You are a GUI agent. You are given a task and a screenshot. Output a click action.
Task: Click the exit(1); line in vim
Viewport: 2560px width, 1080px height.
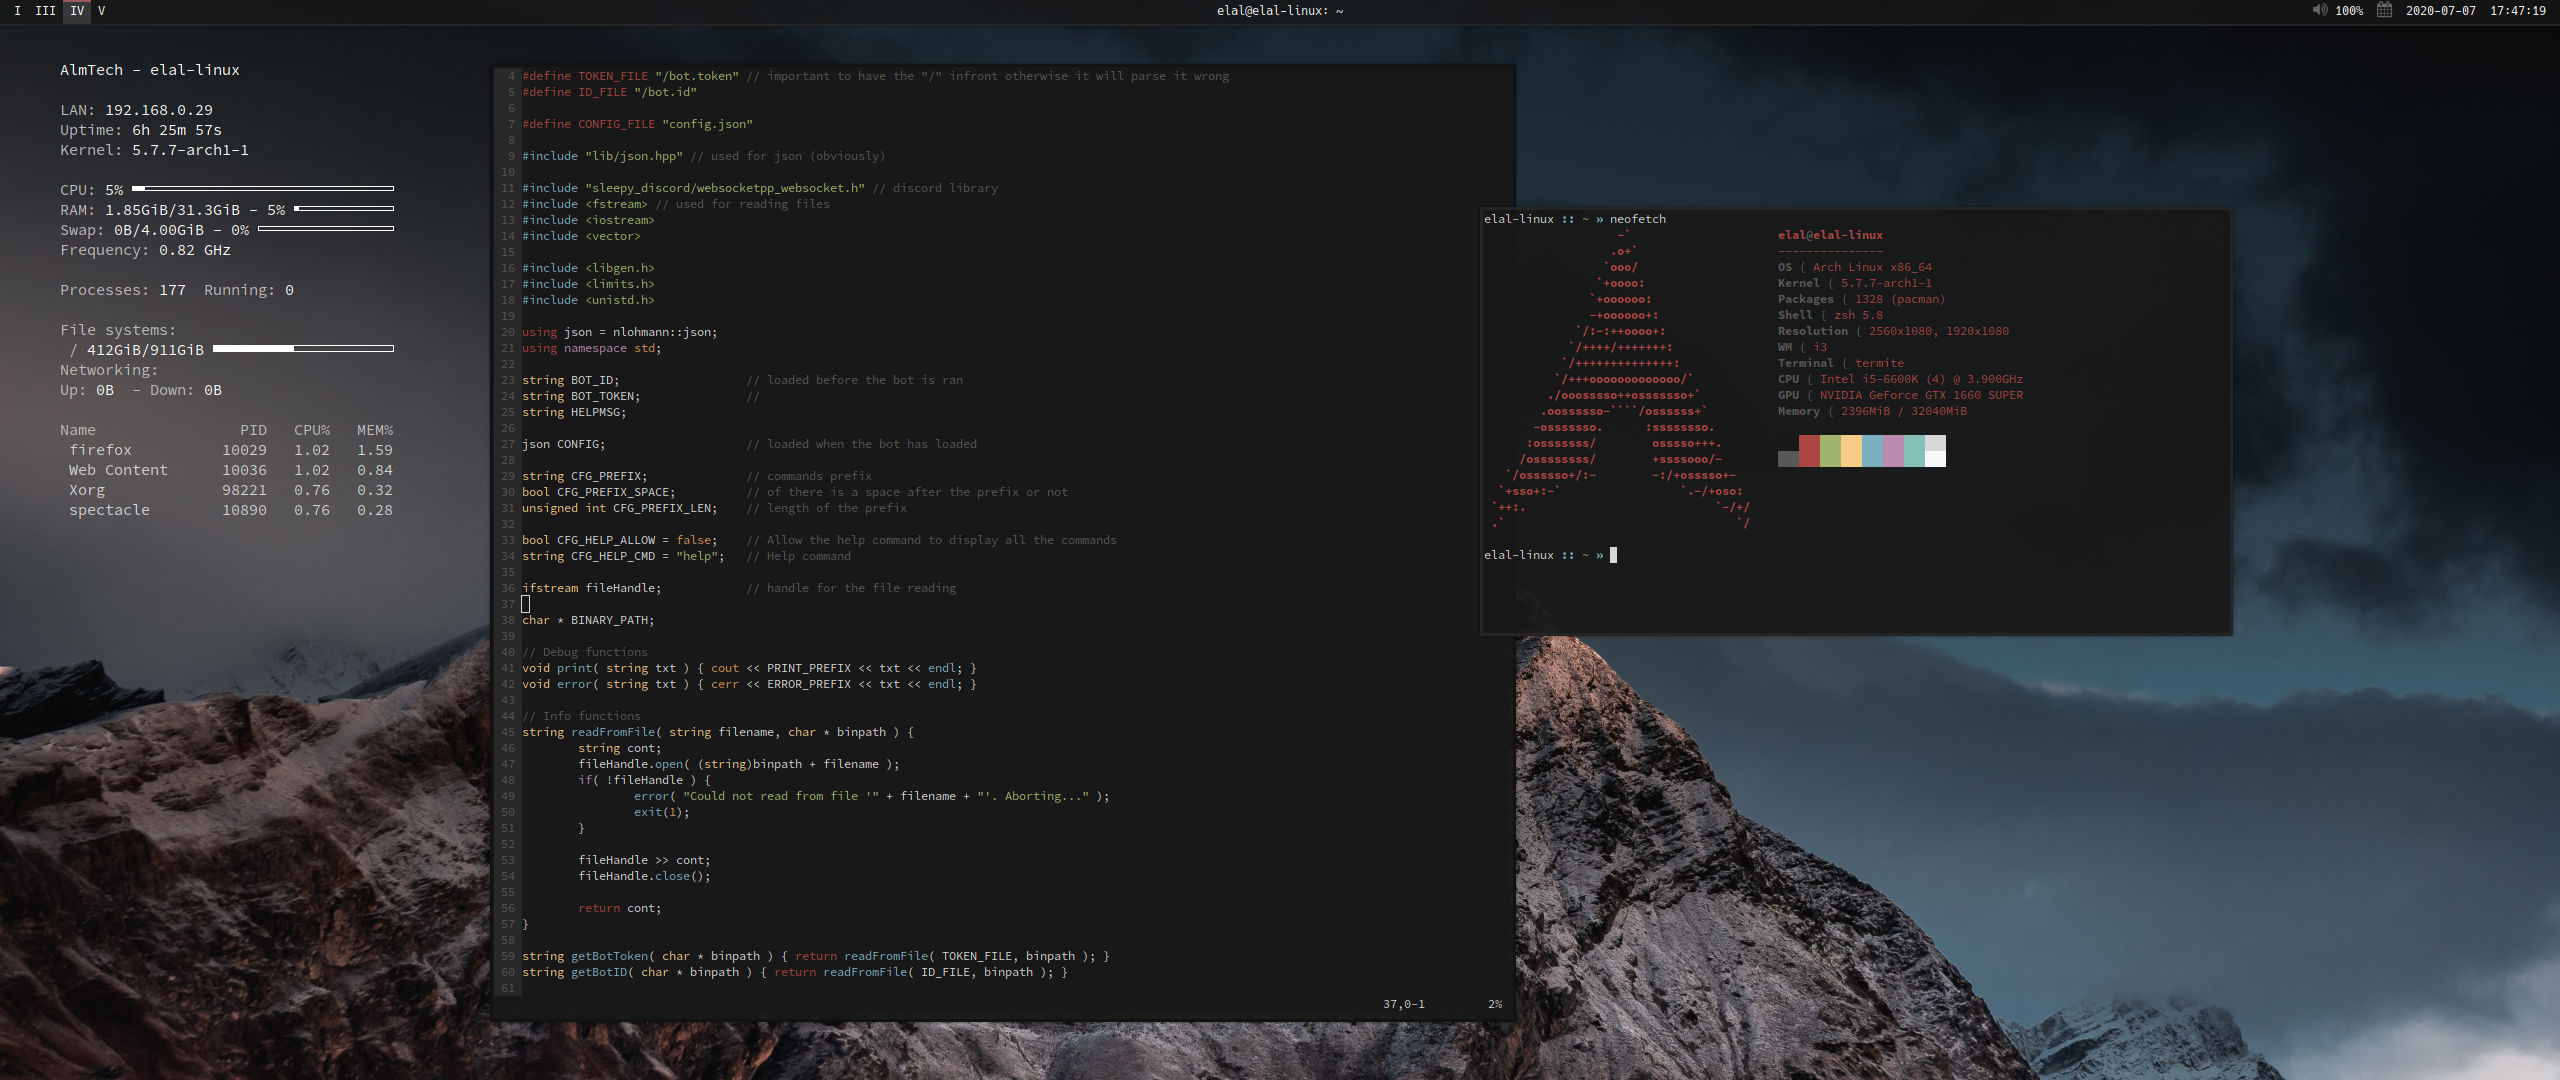point(661,812)
